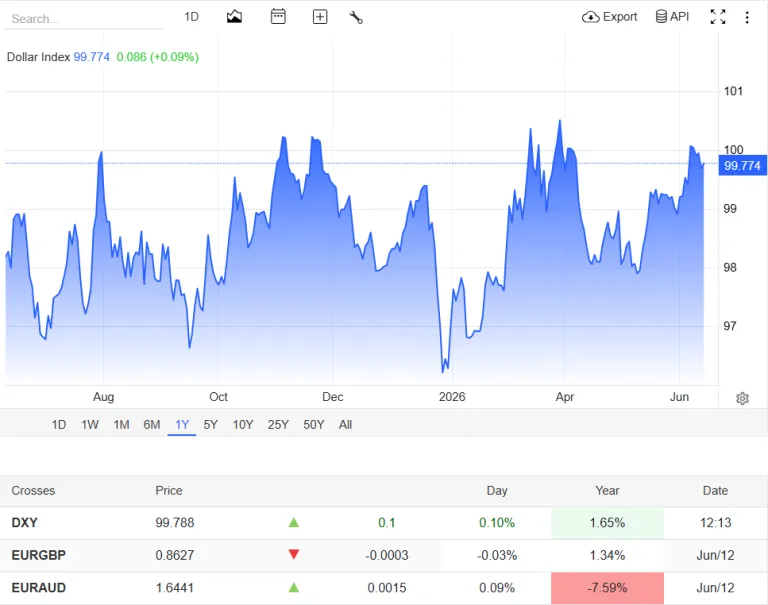The width and height of the screenshot is (768, 605).
Task: Click the EURGBP red down arrow
Action: click(294, 555)
